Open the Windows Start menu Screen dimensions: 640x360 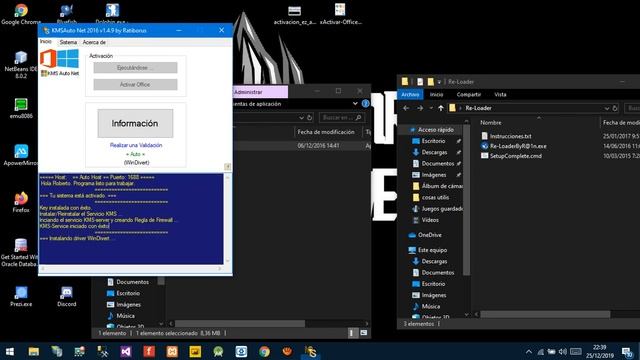pyautogui.click(x=10, y=351)
